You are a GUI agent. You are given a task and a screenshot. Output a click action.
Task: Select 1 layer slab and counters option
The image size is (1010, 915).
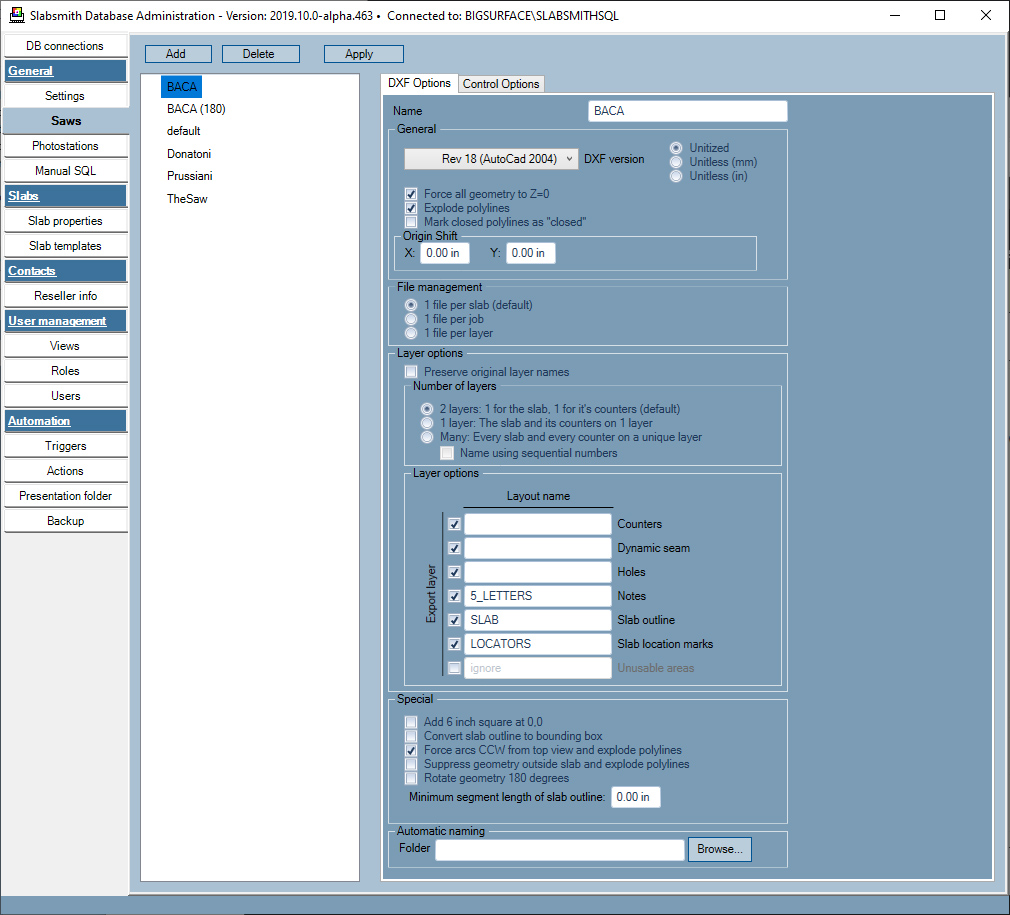(426, 423)
